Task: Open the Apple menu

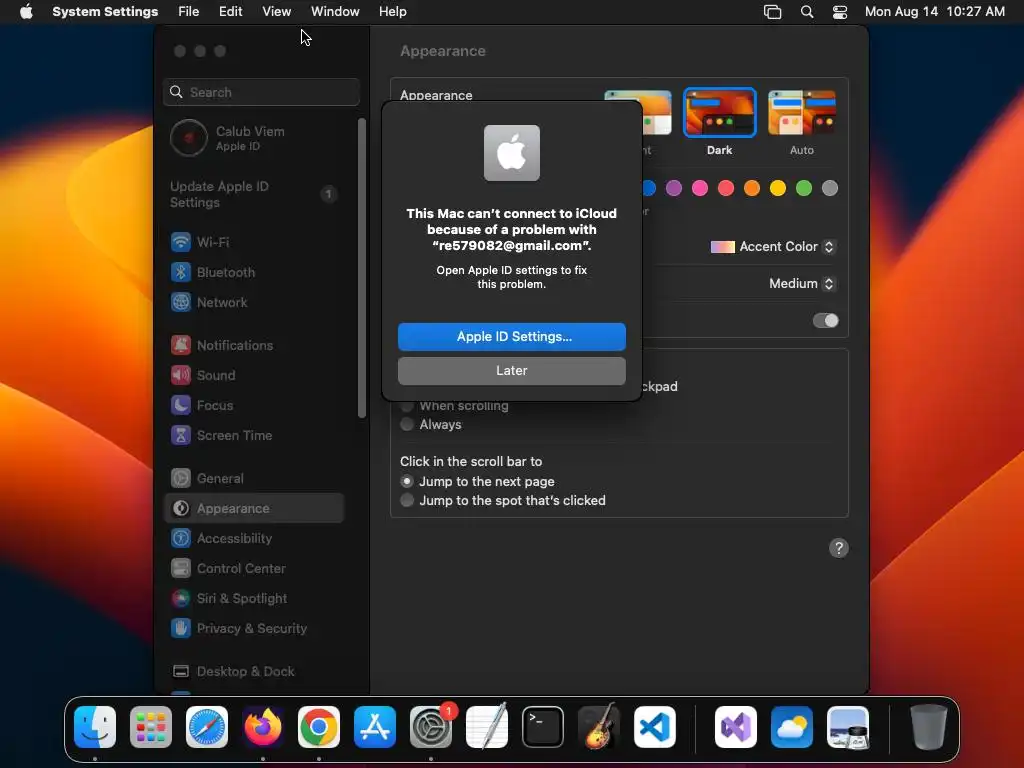Action: click(x=26, y=12)
